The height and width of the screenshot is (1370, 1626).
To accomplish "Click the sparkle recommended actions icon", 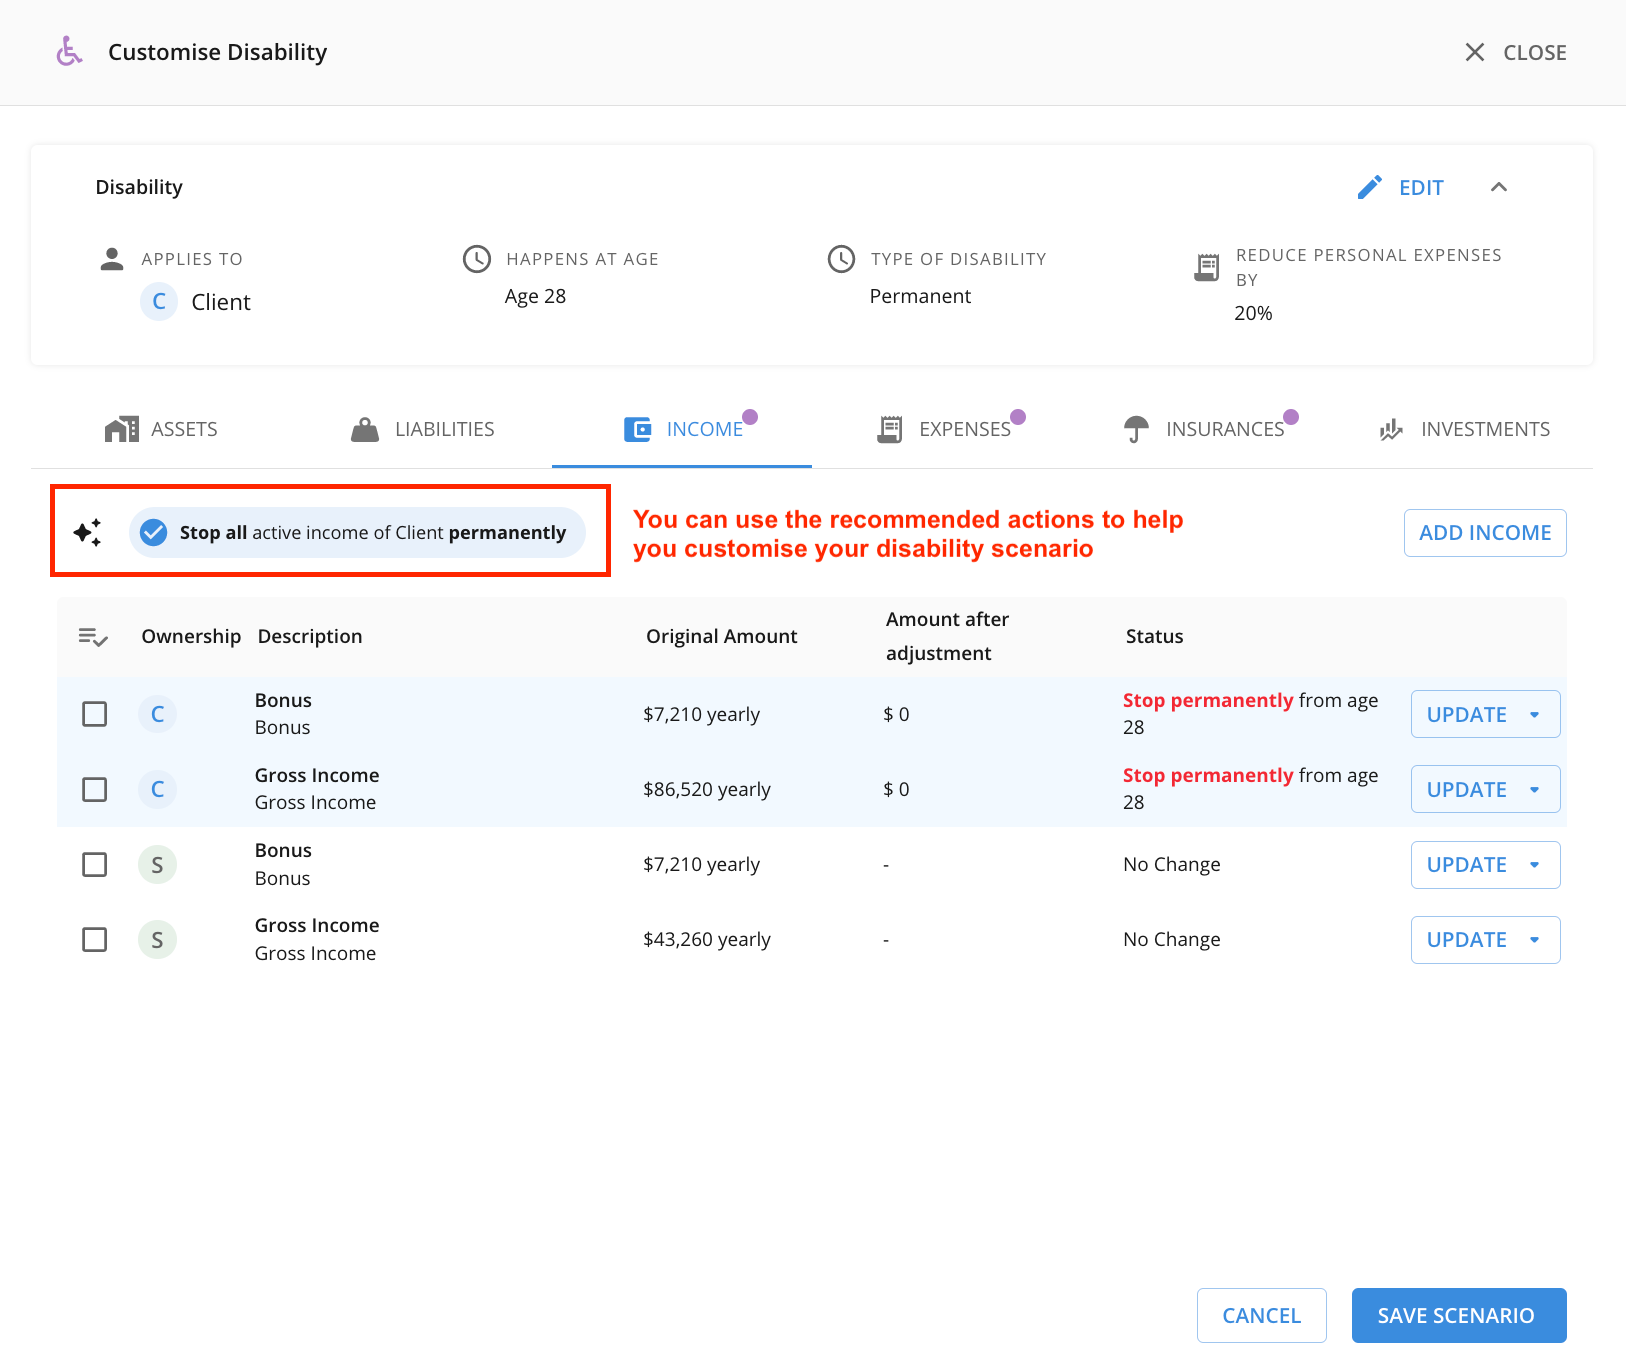I will [x=88, y=532].
